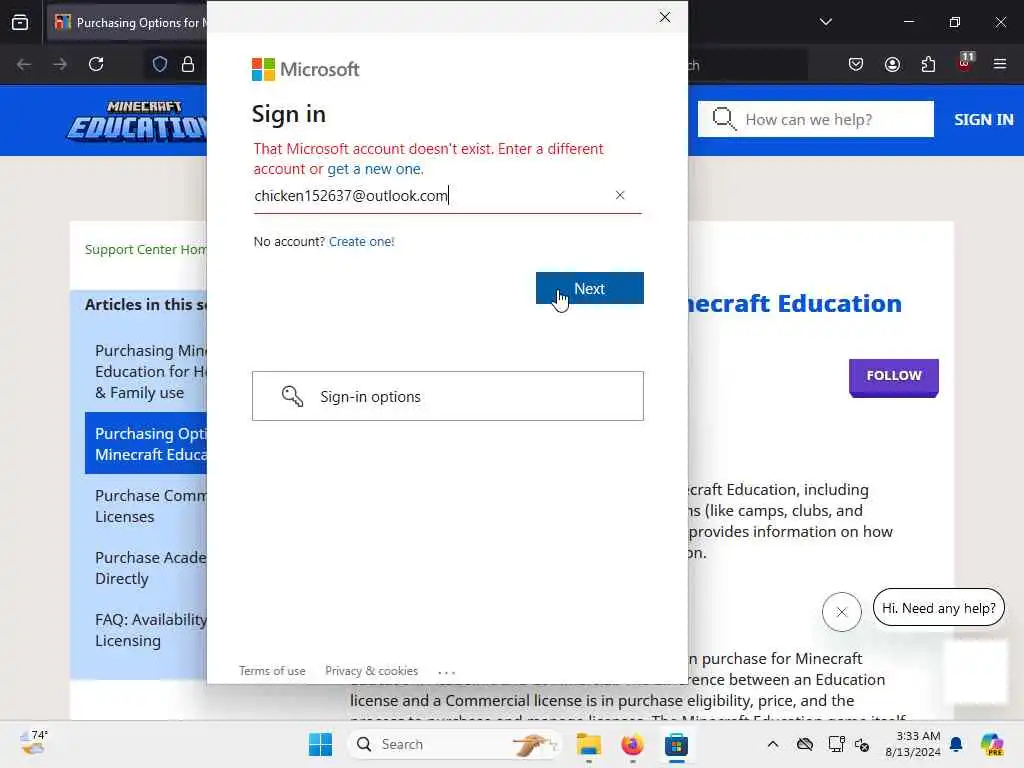
Task: Open Purchase Academic Directly article
Action: coord(151,568)
